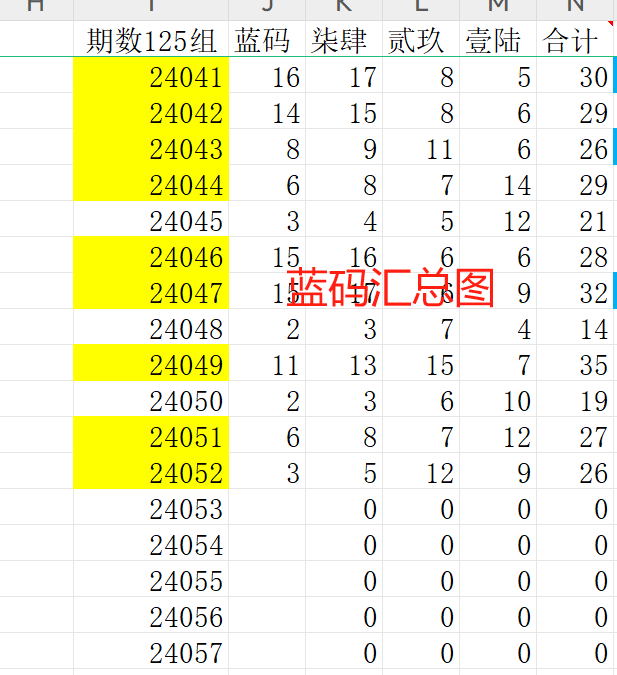Click the 合计 header cell
This screenshot has width=617, height=675.
click(x=575, y=39)
